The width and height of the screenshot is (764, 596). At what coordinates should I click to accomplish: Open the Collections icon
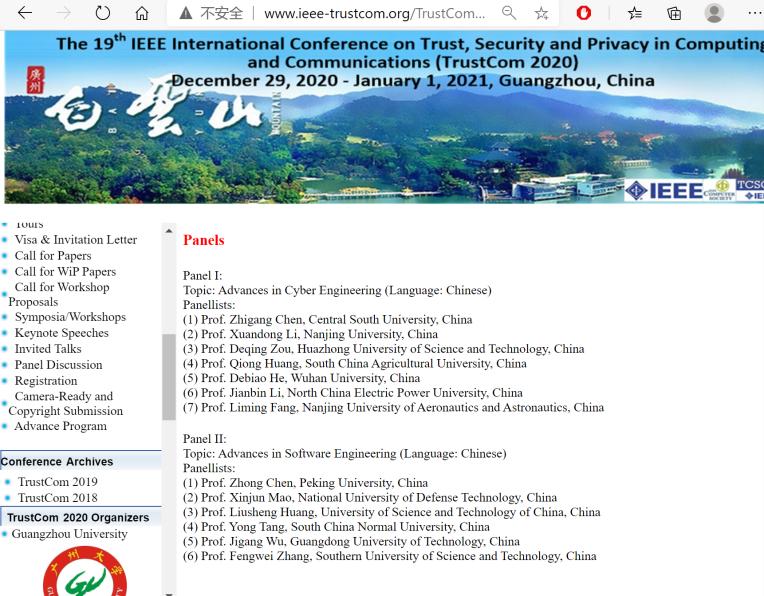[x=674, y=13]
